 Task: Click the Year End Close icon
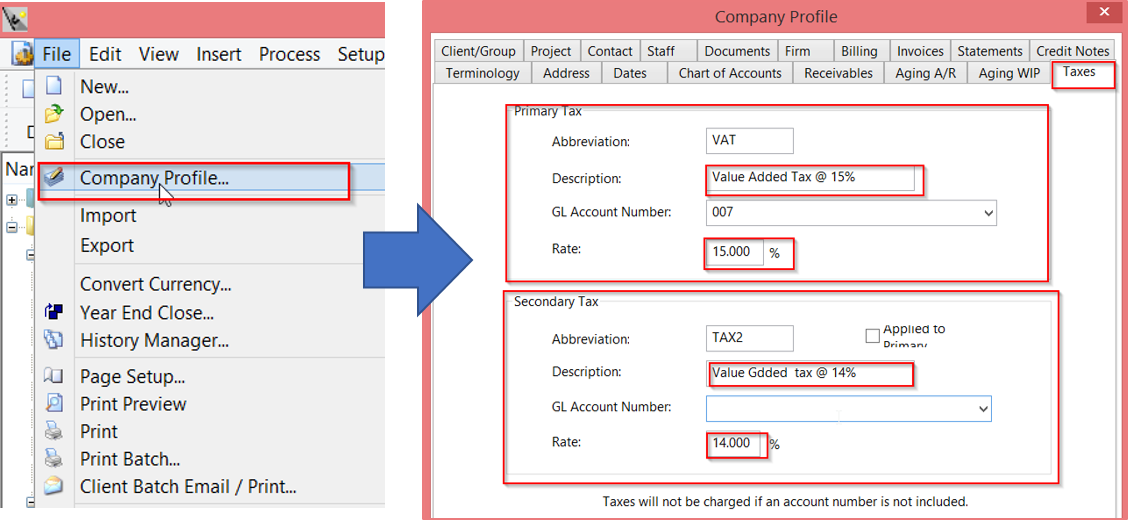pyautogui.click(x=54, y=313)
